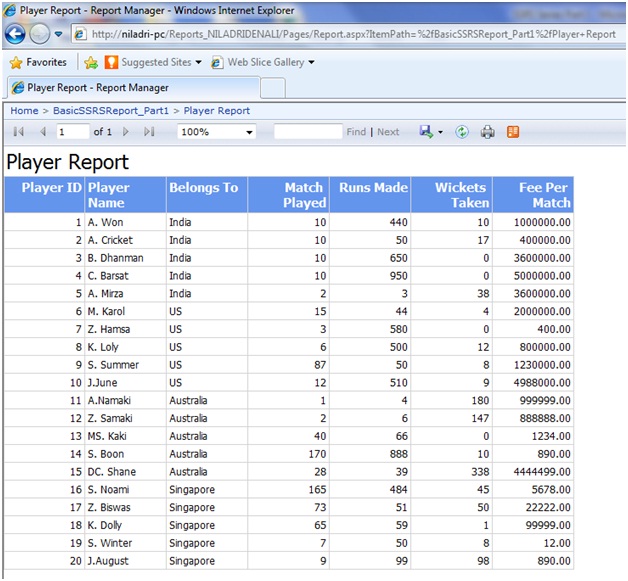Refresh the report with green icon

click(462, 132)
